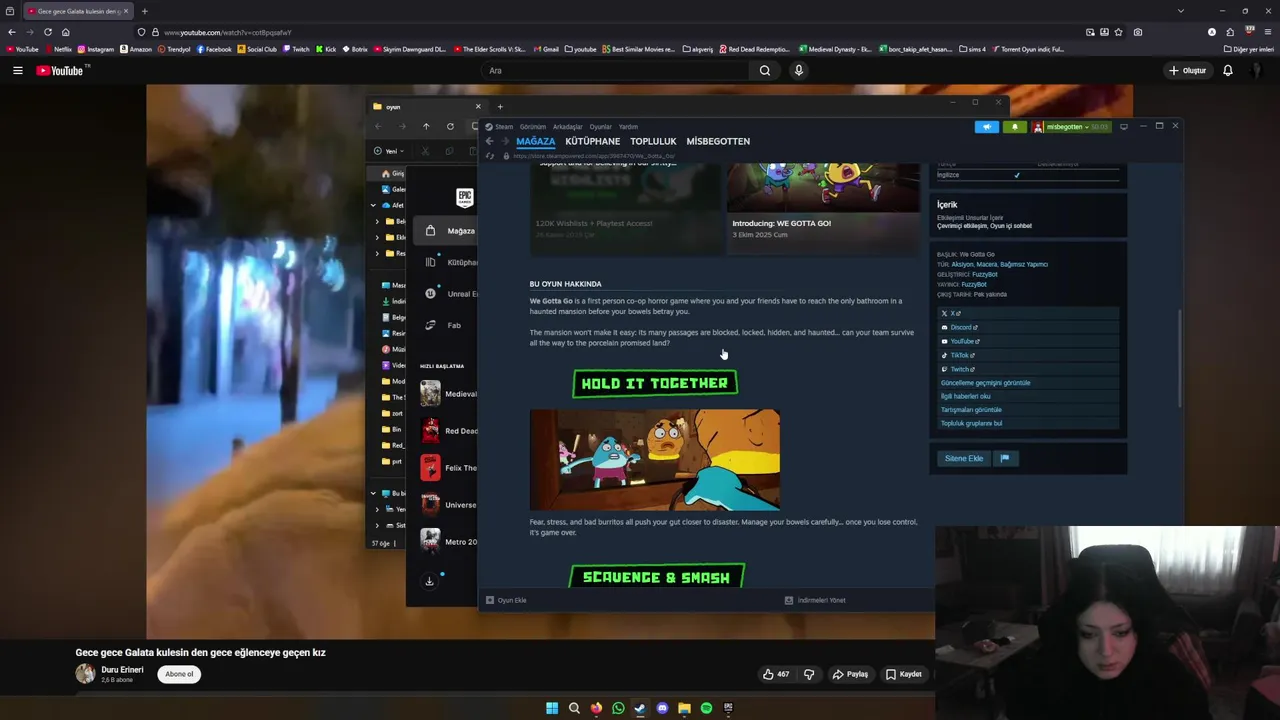Bookmark this page with the star

coord(1118,32)
